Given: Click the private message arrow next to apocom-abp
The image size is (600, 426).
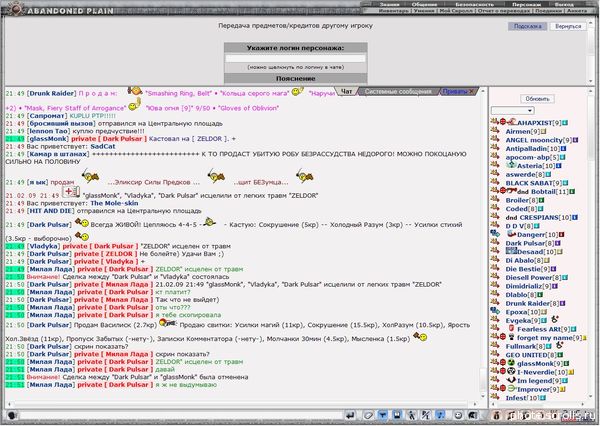Looking at the screenshot, I should [494, 157].
